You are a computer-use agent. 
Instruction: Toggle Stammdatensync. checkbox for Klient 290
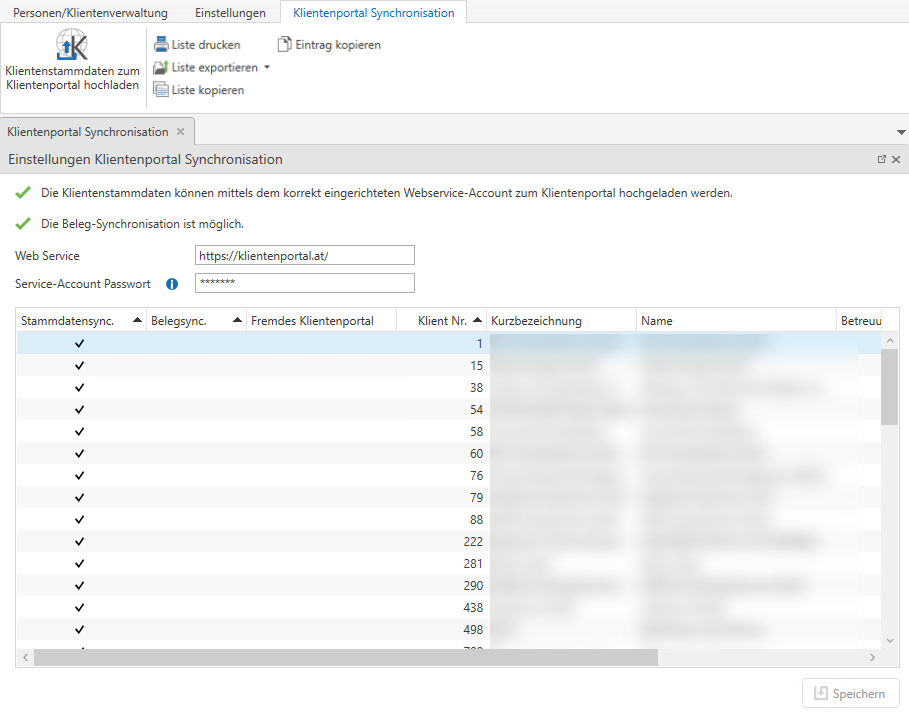tap(80, 585)
